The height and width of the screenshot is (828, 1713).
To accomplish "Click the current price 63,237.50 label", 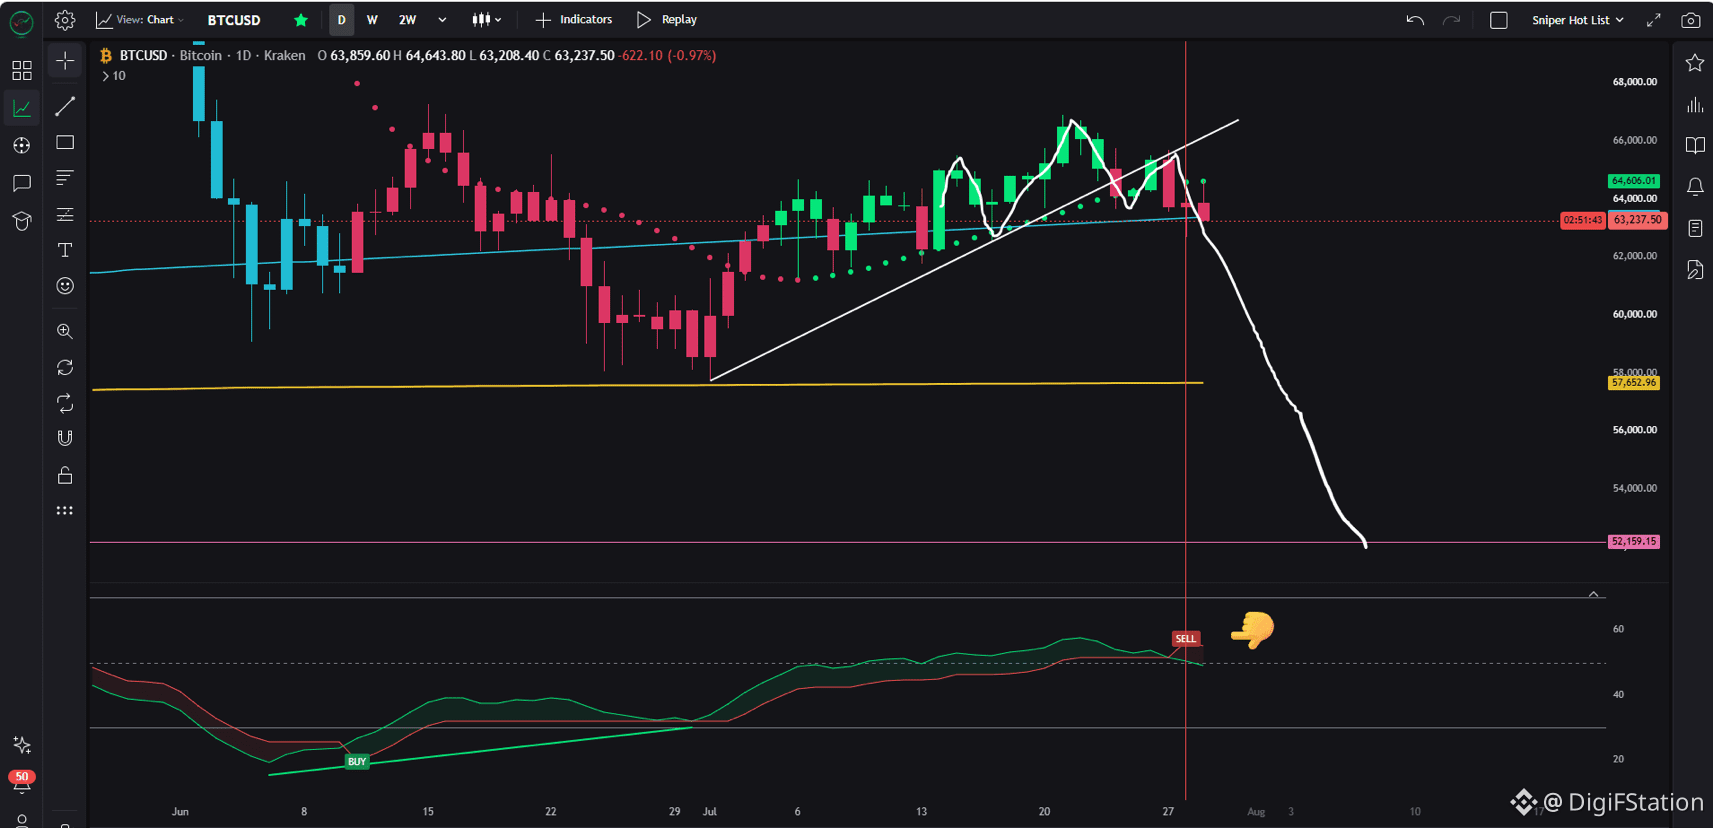I will click(1638, 220).
